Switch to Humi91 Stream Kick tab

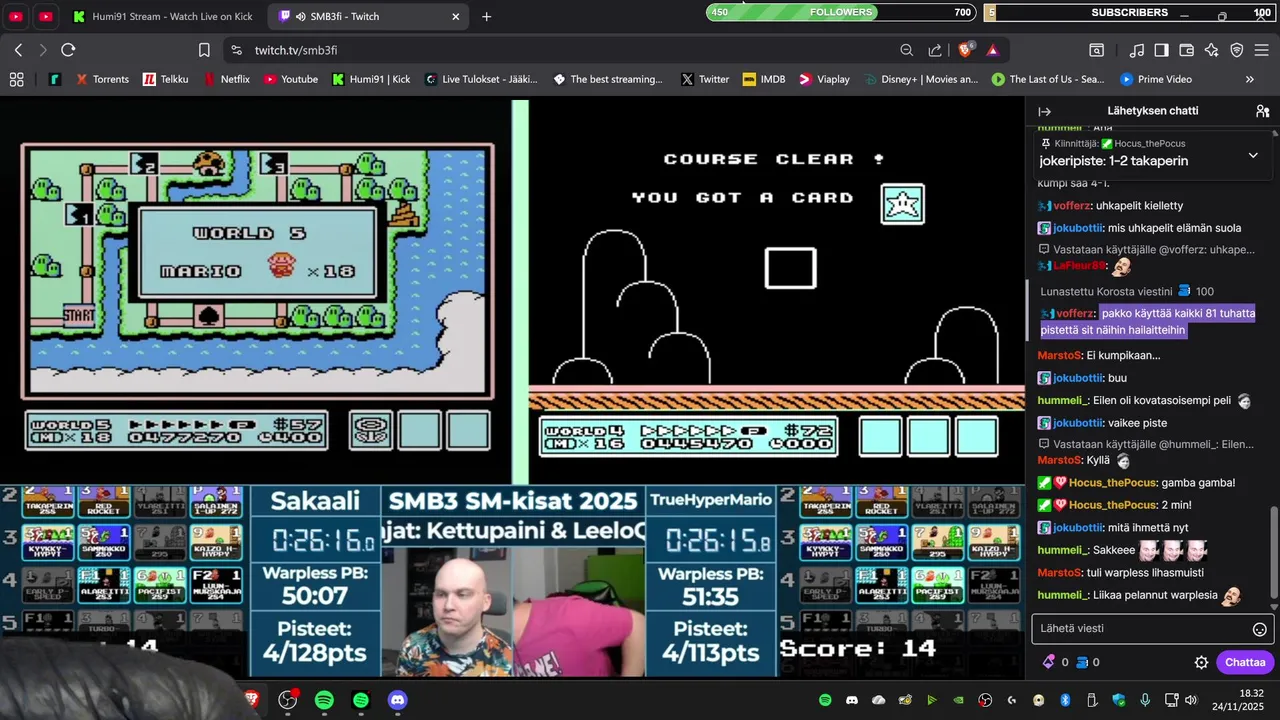tap(165, 16)
